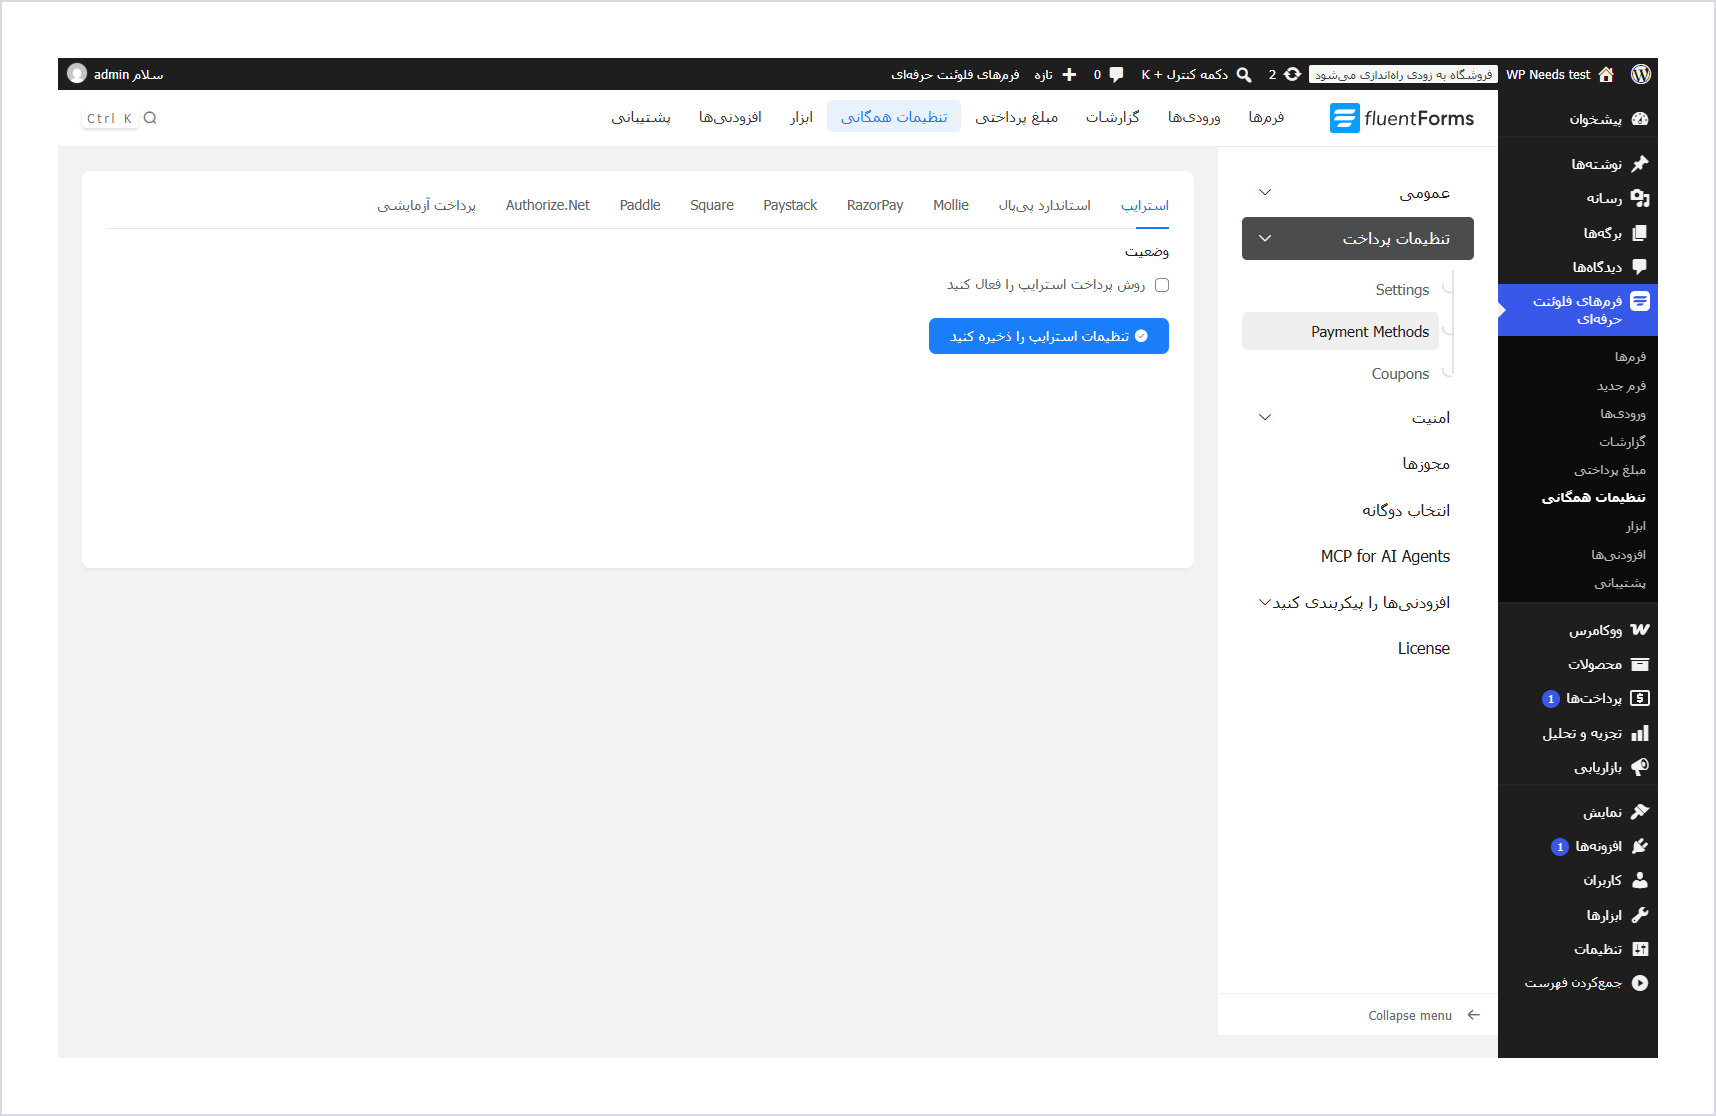Screen dimensions: 1716x1116
Task: Open Coupons in the settings sidebar
Action: (1400, 374)
